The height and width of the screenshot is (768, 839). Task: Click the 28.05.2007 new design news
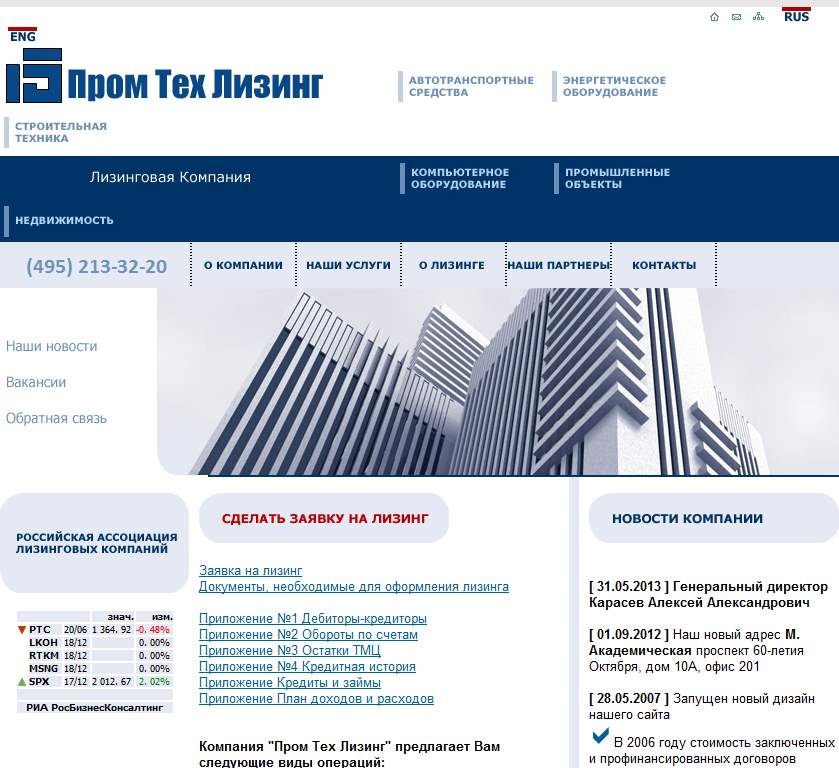coord(702,706)
